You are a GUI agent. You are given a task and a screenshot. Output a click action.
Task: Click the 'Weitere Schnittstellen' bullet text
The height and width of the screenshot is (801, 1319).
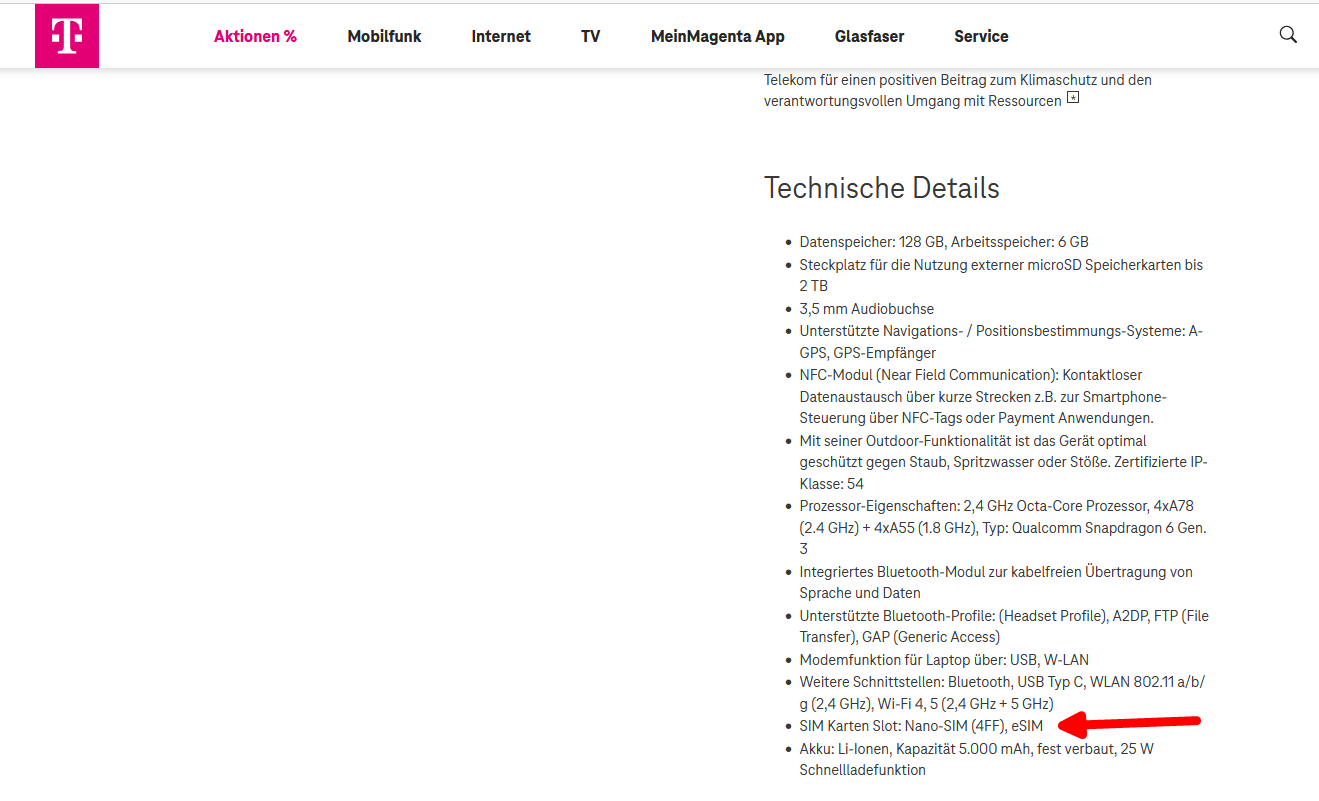click(1003, 692)
